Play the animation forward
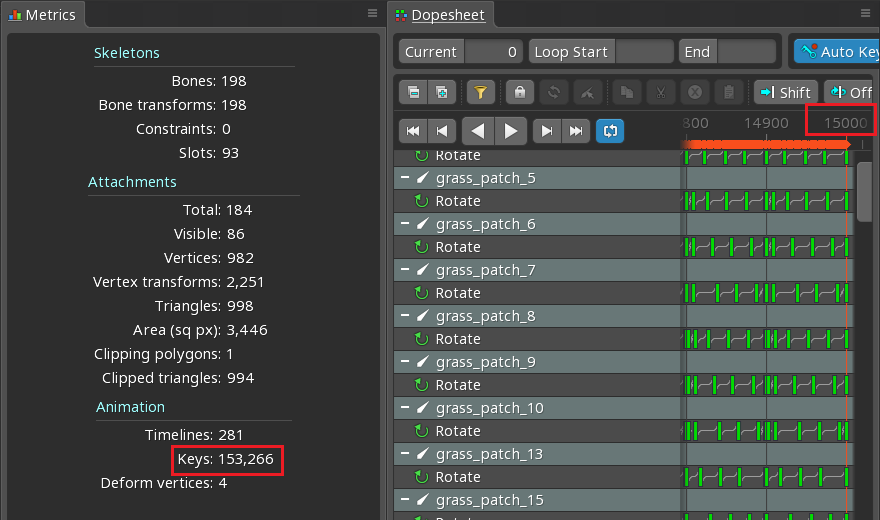The image size is (880, 520). 510,131
